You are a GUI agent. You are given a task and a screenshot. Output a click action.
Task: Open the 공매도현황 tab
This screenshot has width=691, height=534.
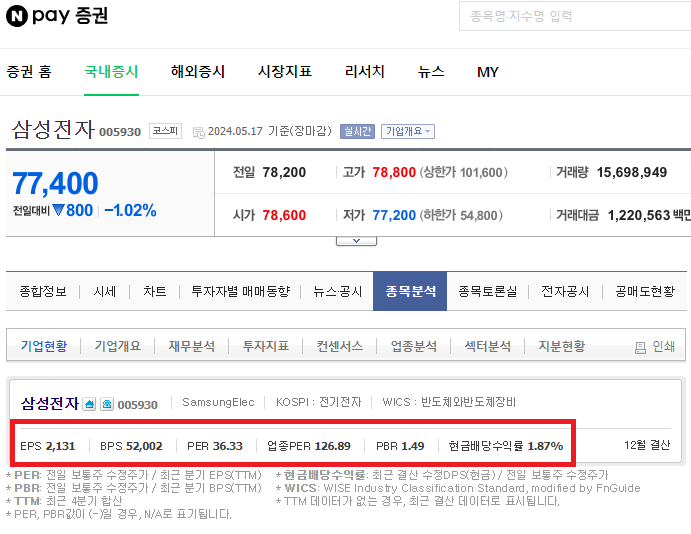645,291
